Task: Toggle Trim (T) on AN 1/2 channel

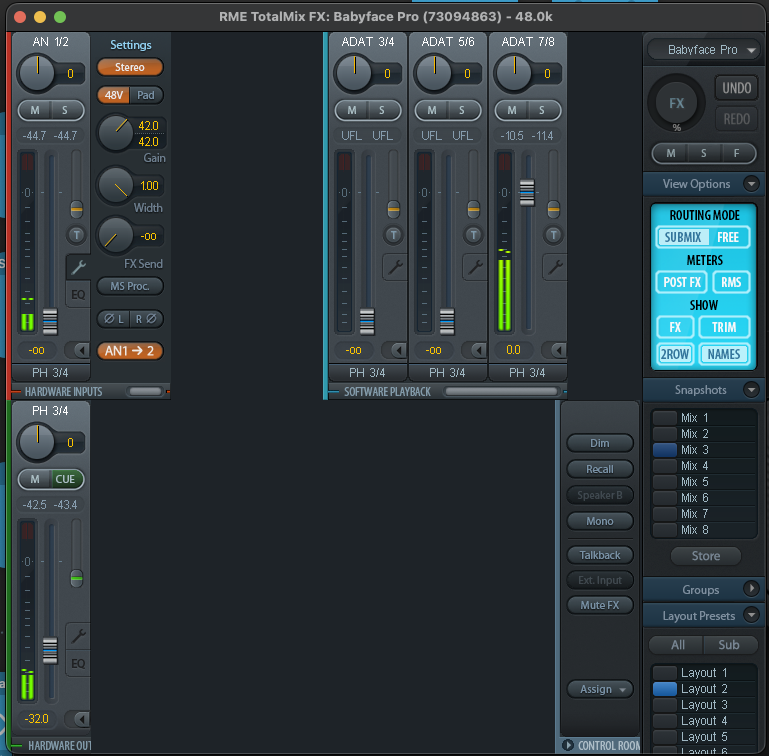Action: [76, 235]
